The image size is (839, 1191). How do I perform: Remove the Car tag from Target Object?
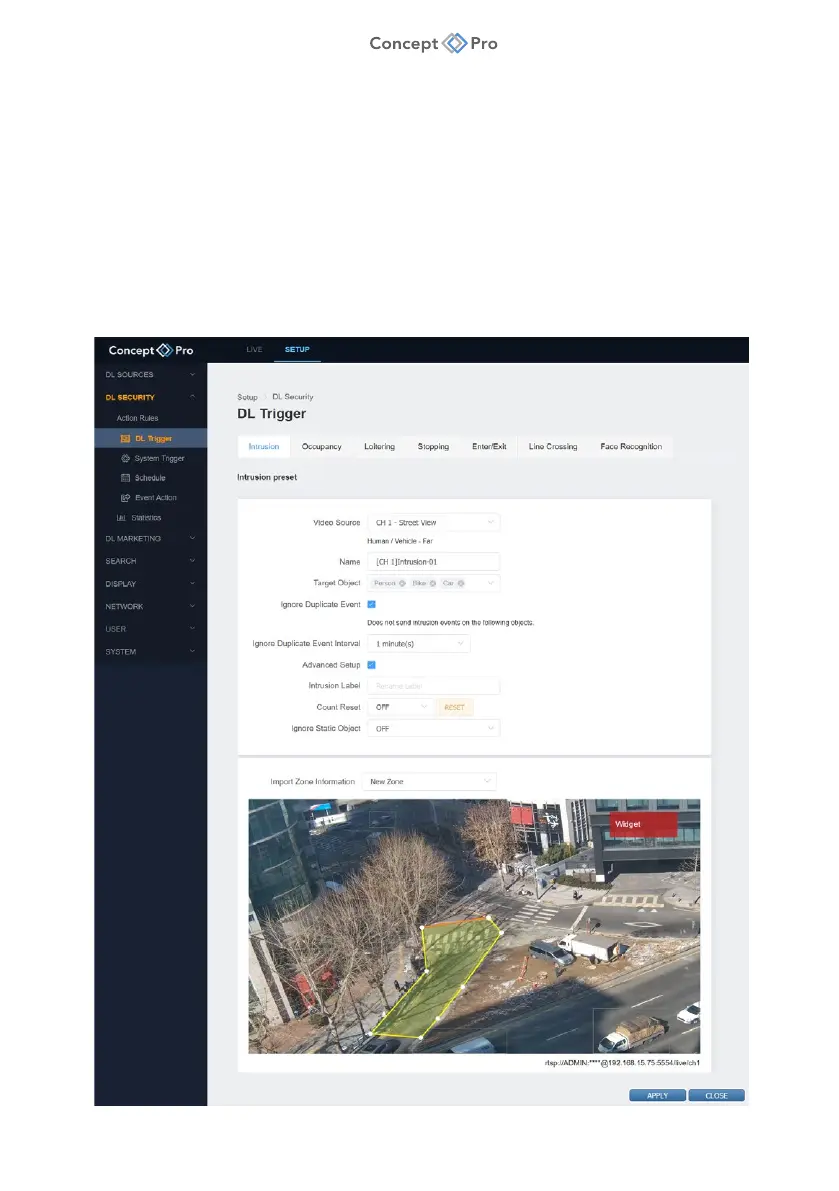[461, 583]
